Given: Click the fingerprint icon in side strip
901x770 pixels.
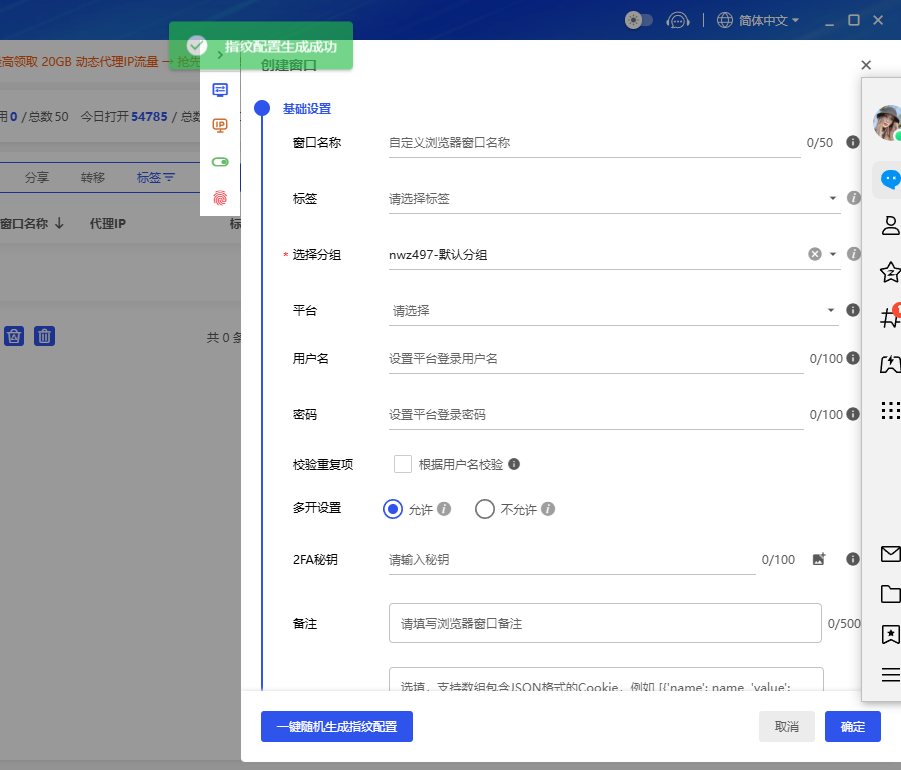Looking at the screenshot, I should pos(220,198).
